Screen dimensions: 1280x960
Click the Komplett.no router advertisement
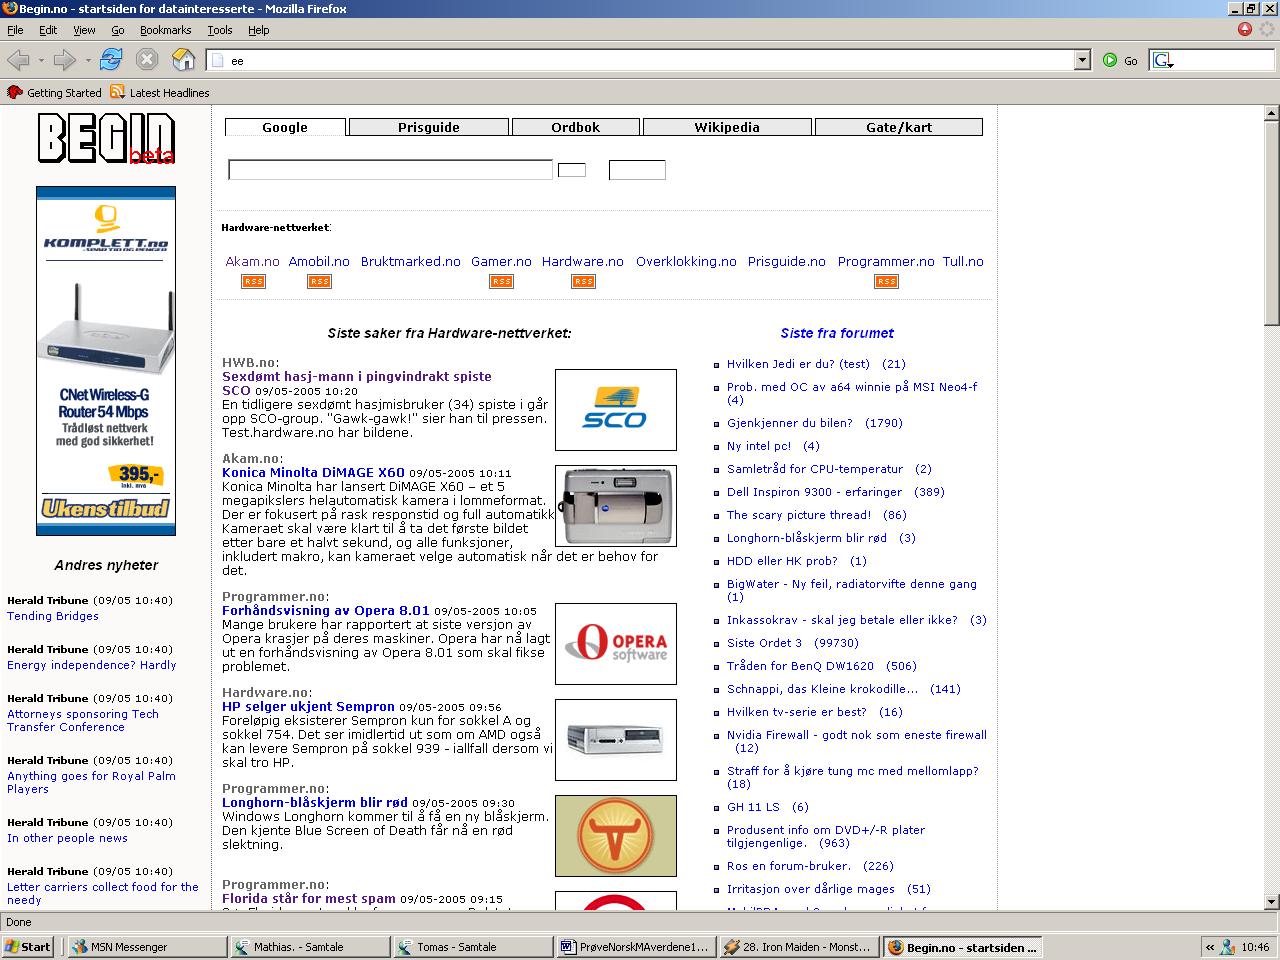pos(106,361)
